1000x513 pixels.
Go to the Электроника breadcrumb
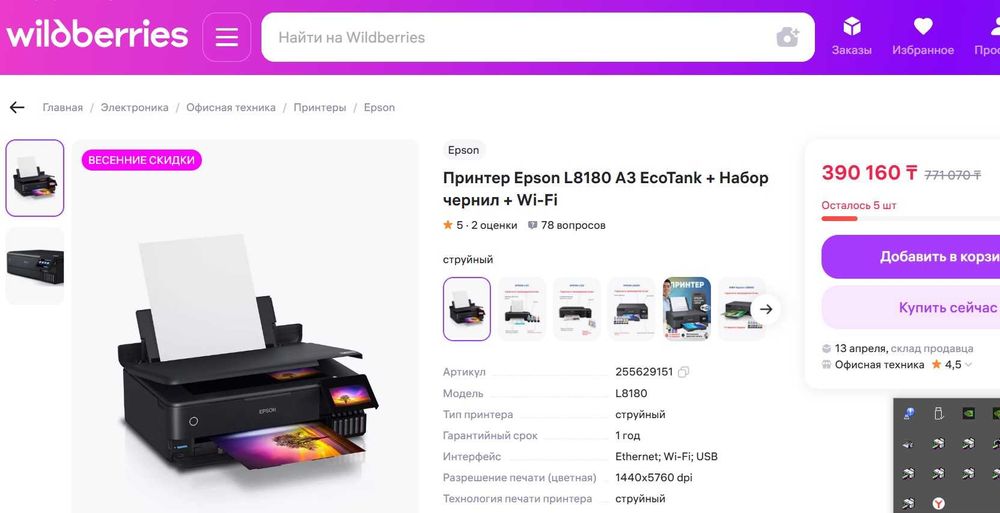[135, 107]
